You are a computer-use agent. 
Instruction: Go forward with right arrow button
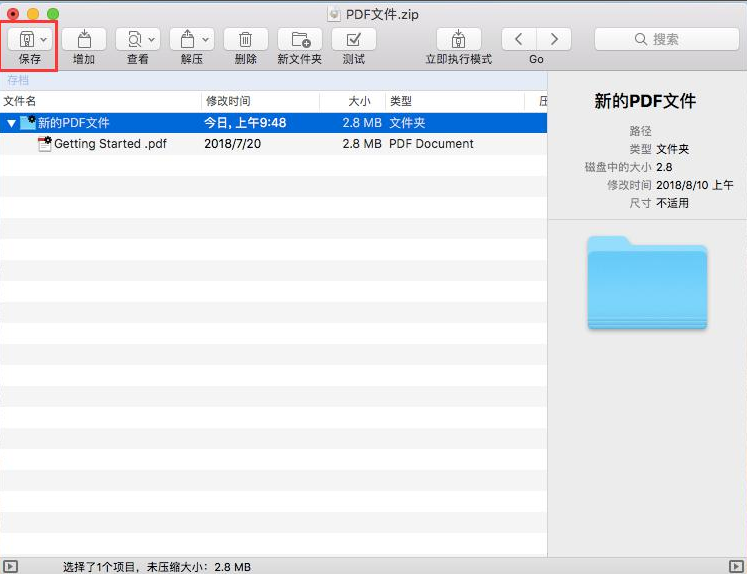pyautogui.click(x=554, y=39)
